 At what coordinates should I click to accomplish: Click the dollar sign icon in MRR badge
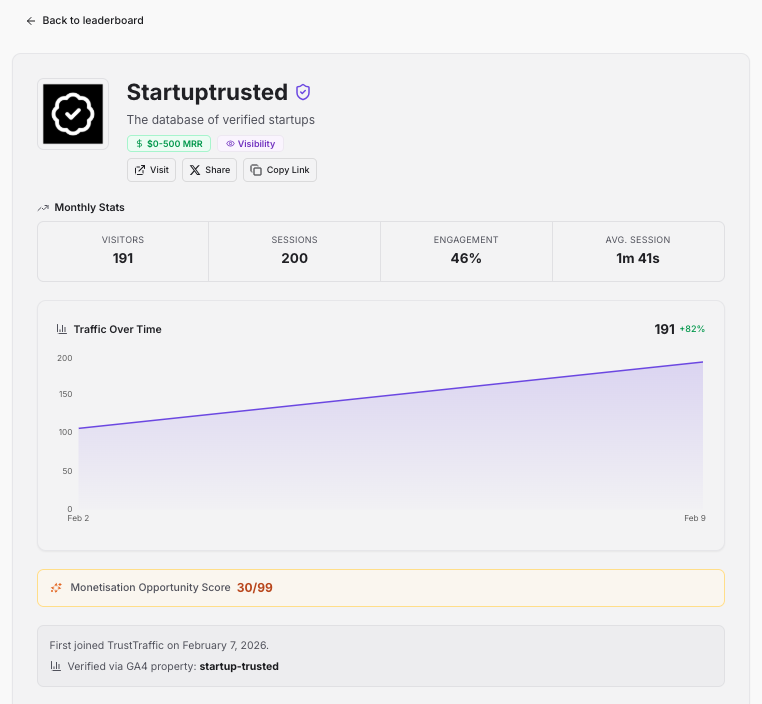(x=139, y=144)
